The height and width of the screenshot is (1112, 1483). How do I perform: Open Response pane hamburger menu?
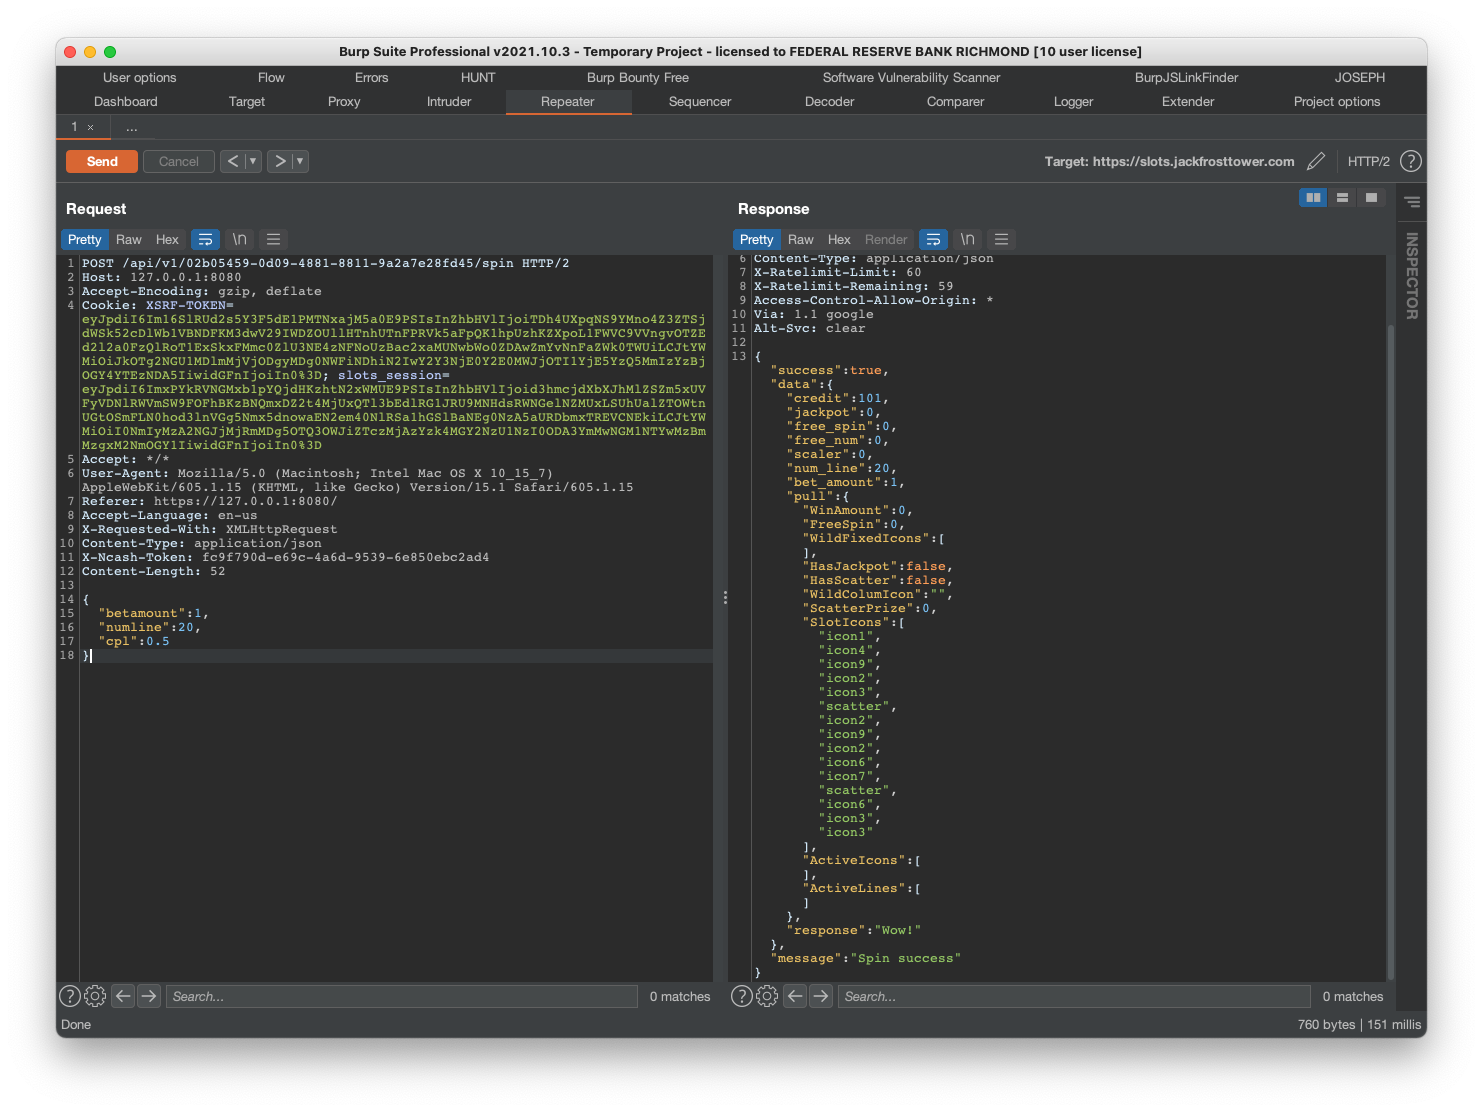tap(1001, 239)
